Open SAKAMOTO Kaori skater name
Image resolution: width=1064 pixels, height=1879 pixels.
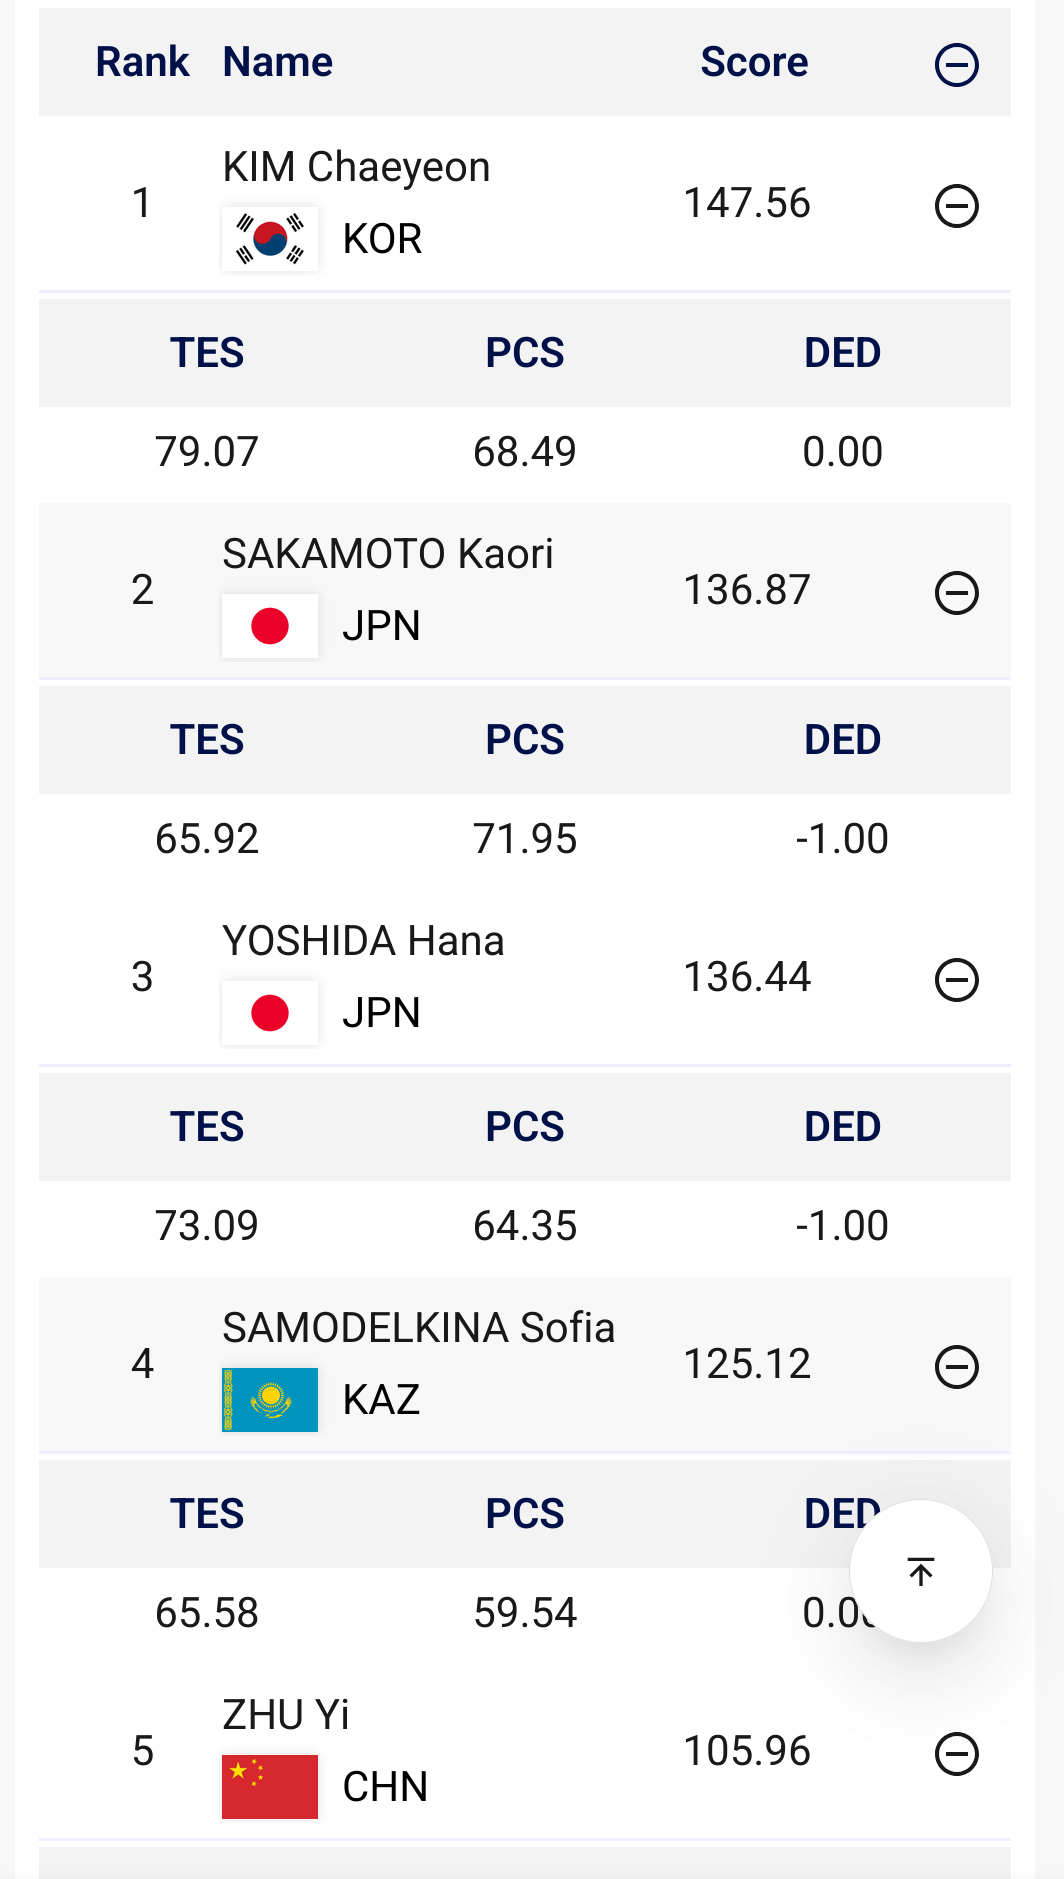click(387, 554)
